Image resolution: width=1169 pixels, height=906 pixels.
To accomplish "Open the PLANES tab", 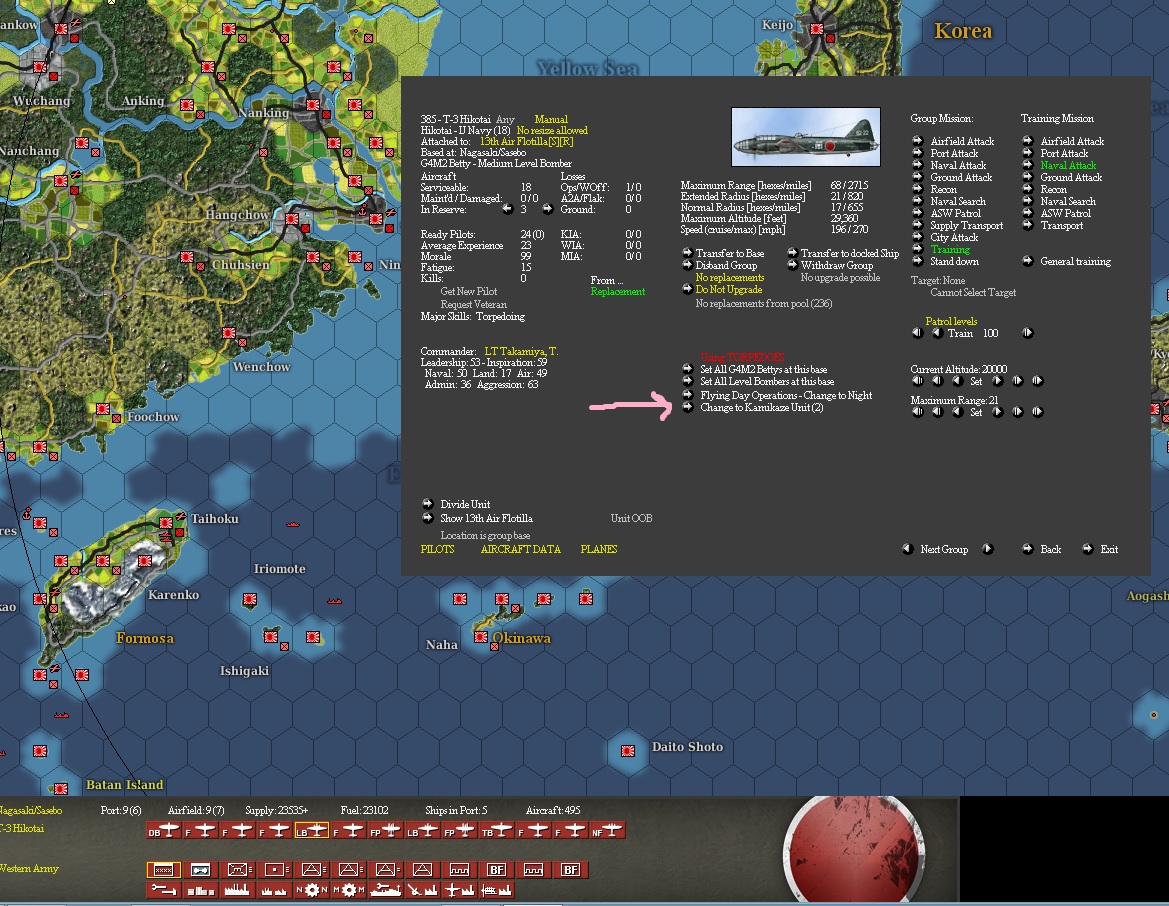I will click(x=599, y=549).
